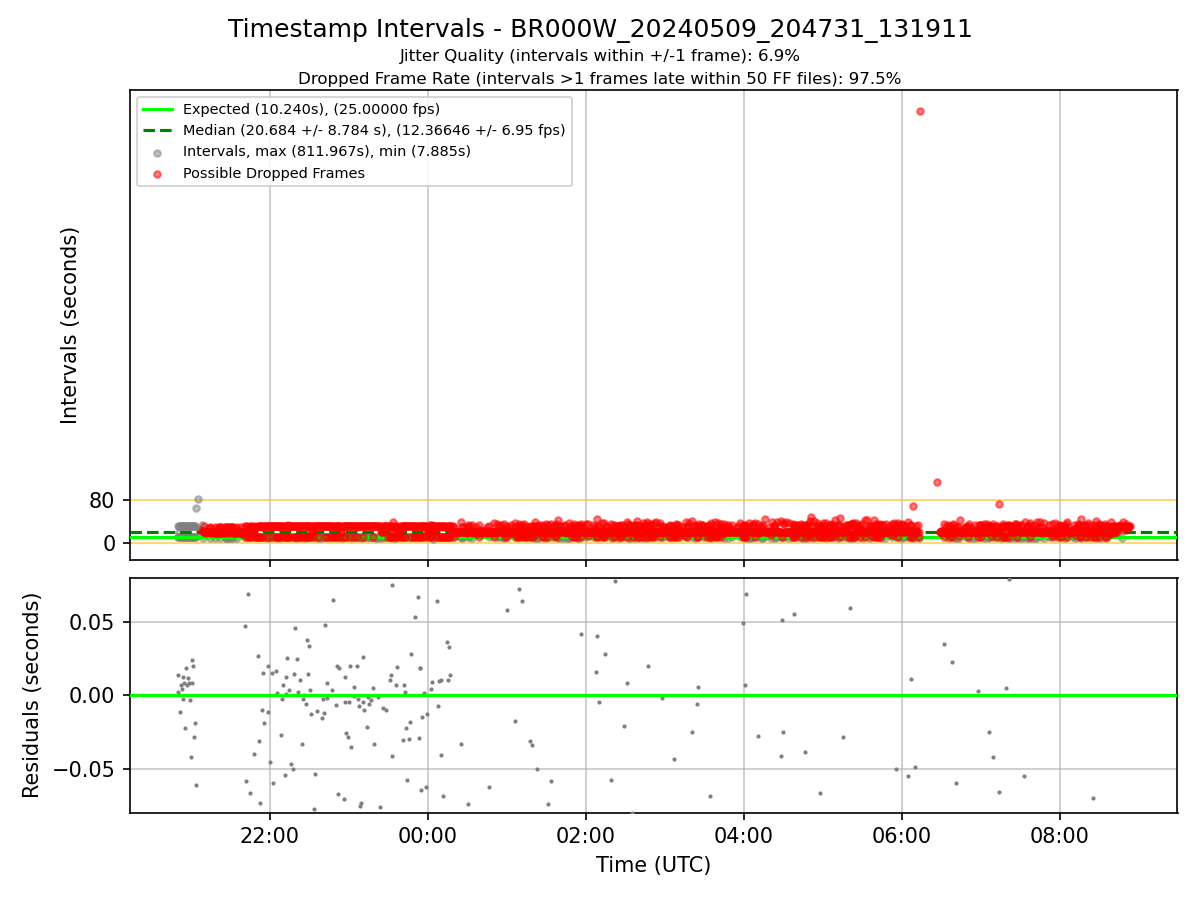Select the Jitter Quality 6.9% subtitle line
The image size is (1200, 900).
tap(600, 56)
